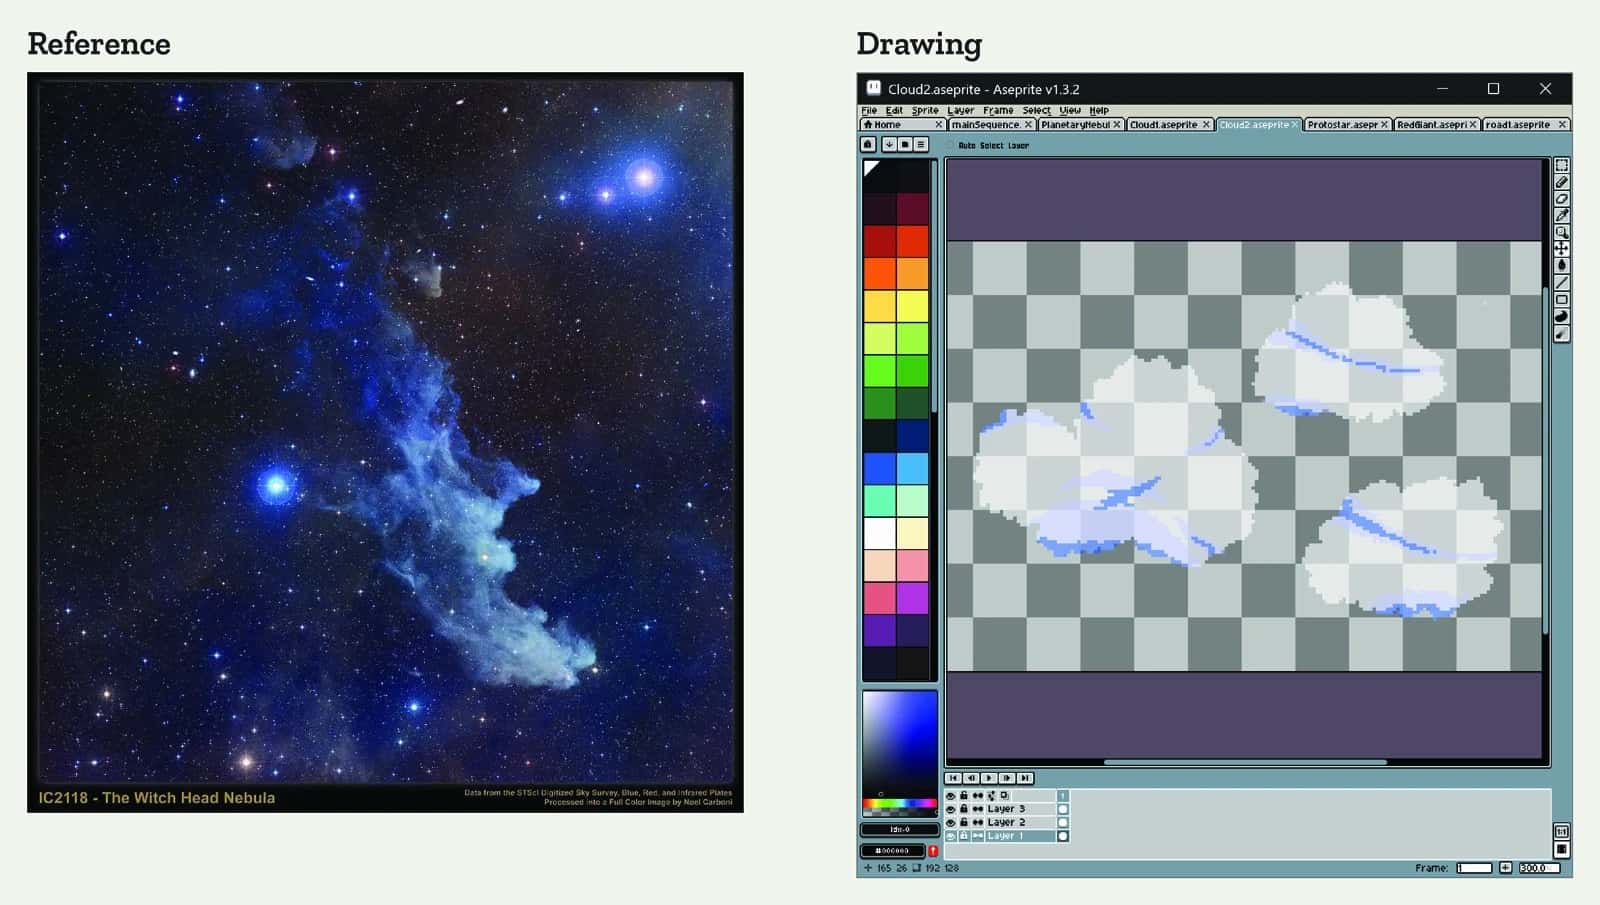
Task: Select the Line tool
Action: coord(1561,283)
